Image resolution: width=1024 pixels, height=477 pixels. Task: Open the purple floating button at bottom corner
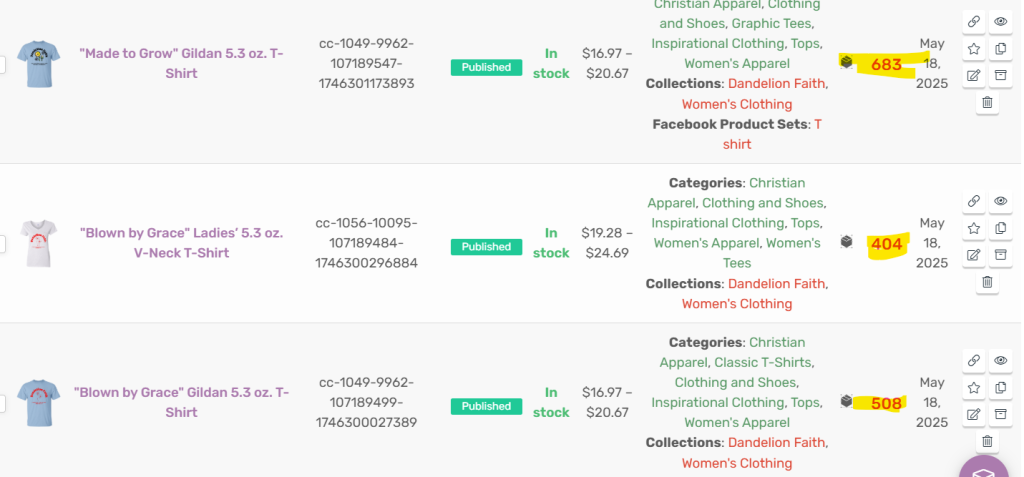(x=985, y=468)
